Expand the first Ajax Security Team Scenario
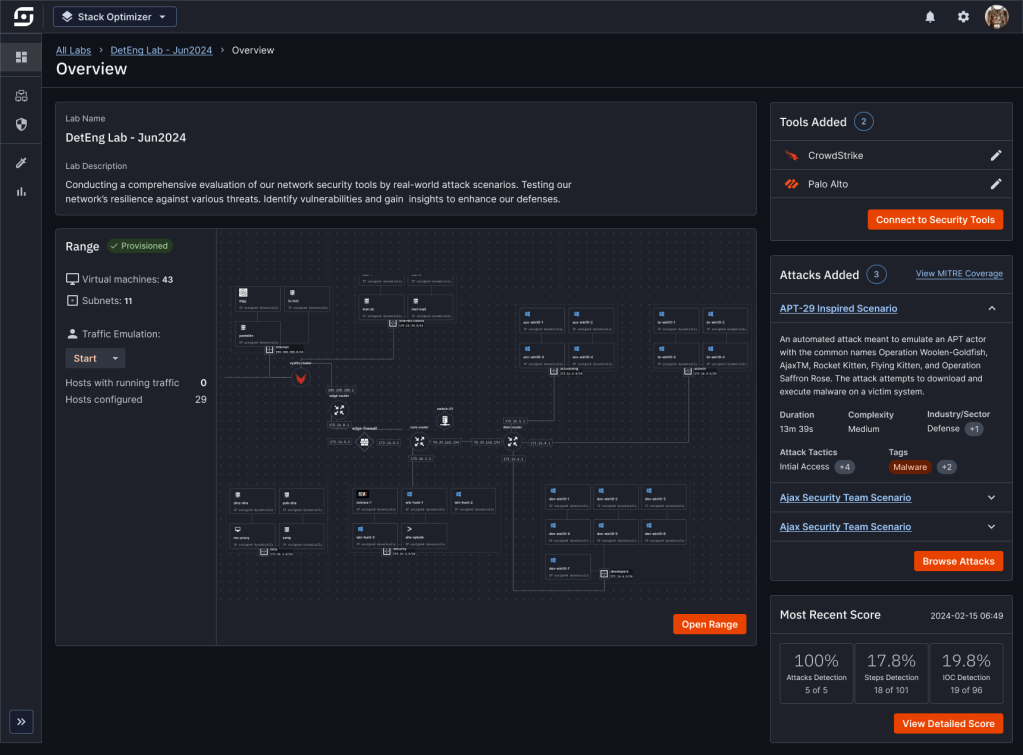 pyautogui.click(x=992, y=497)
